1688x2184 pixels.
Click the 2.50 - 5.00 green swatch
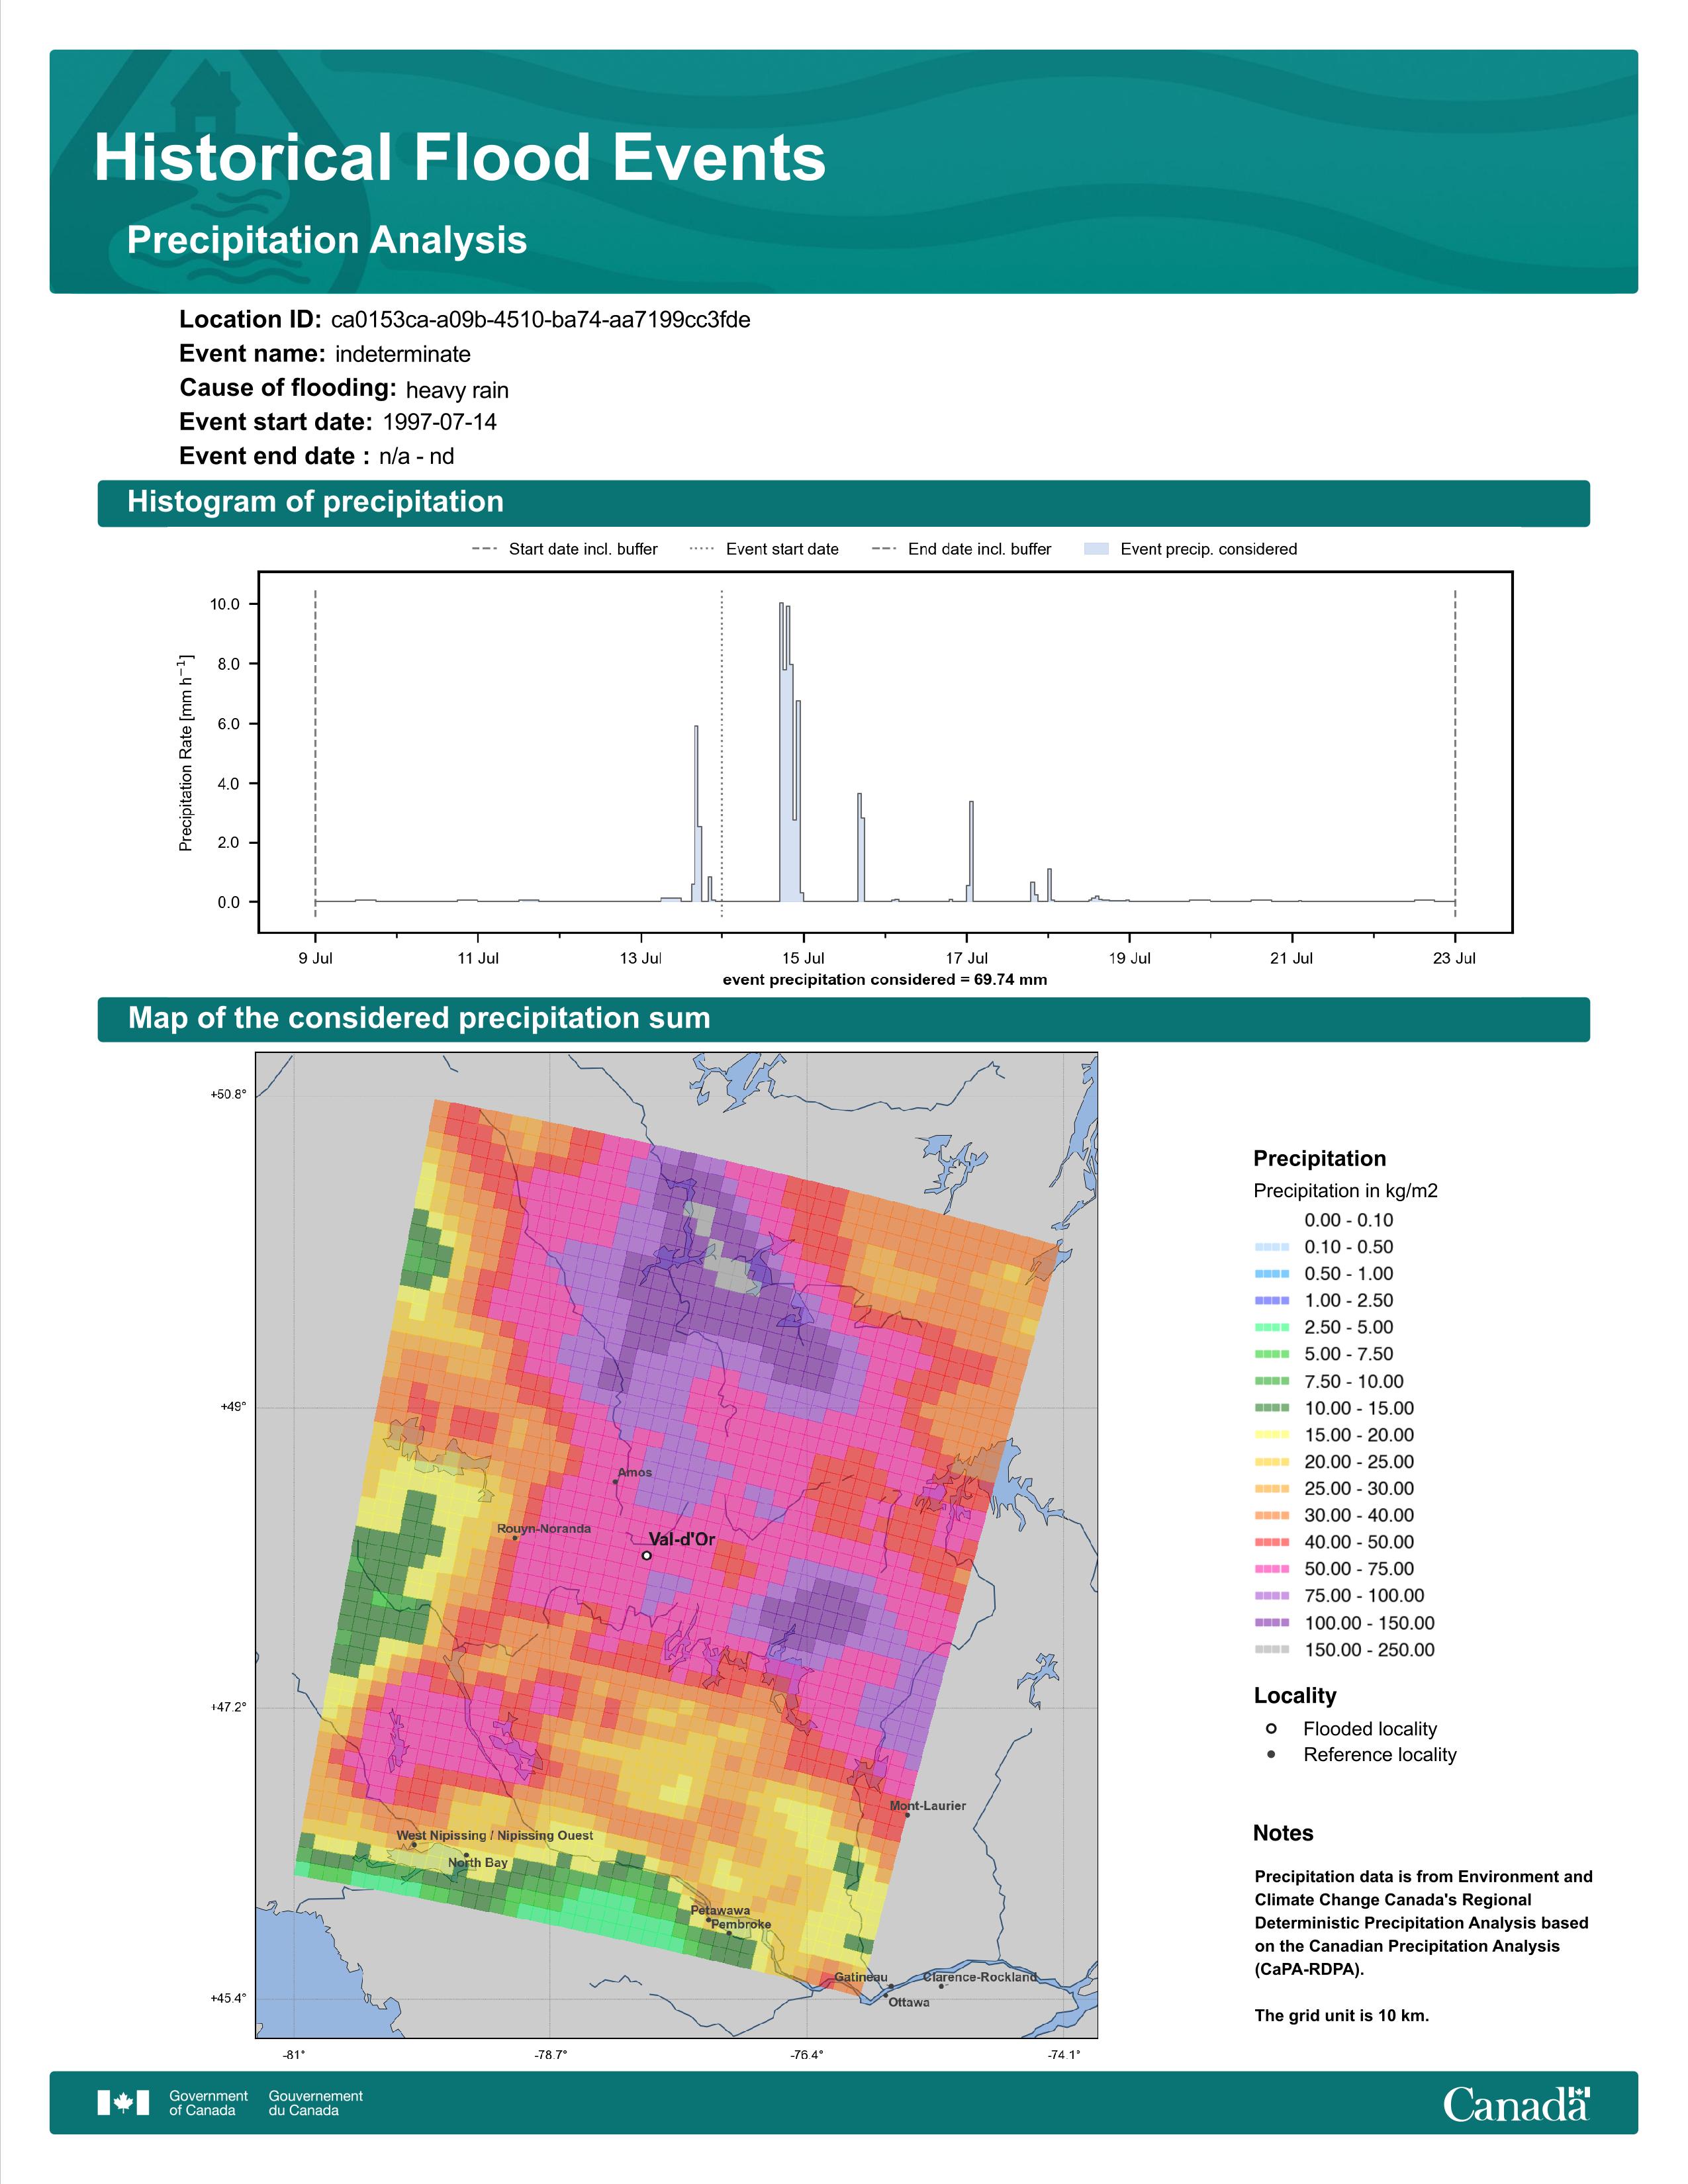[1271, 1327]
